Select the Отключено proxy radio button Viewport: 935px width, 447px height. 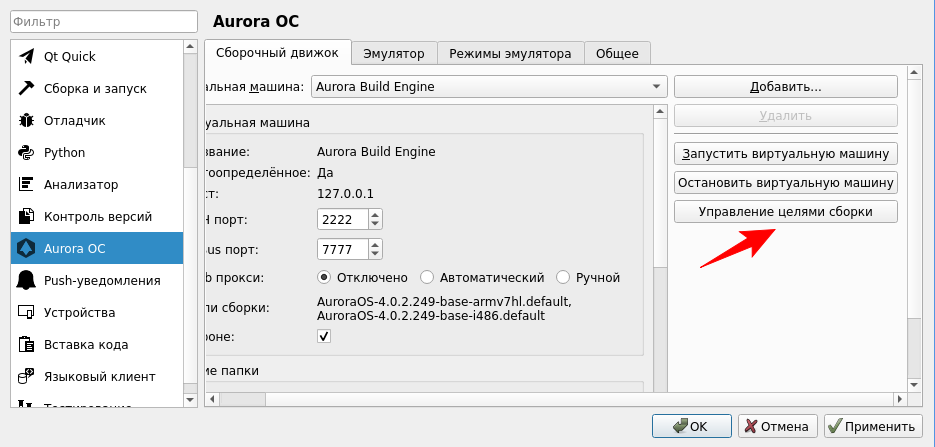tap(324, 277)
